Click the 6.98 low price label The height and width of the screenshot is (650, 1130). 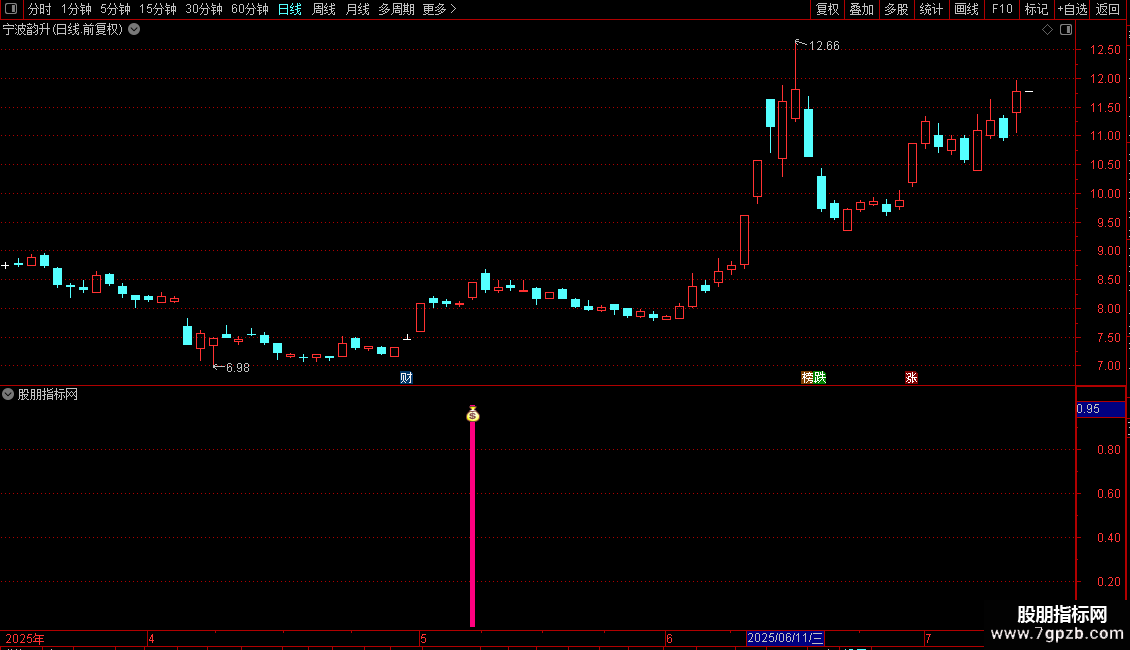(x=238, y=368)
